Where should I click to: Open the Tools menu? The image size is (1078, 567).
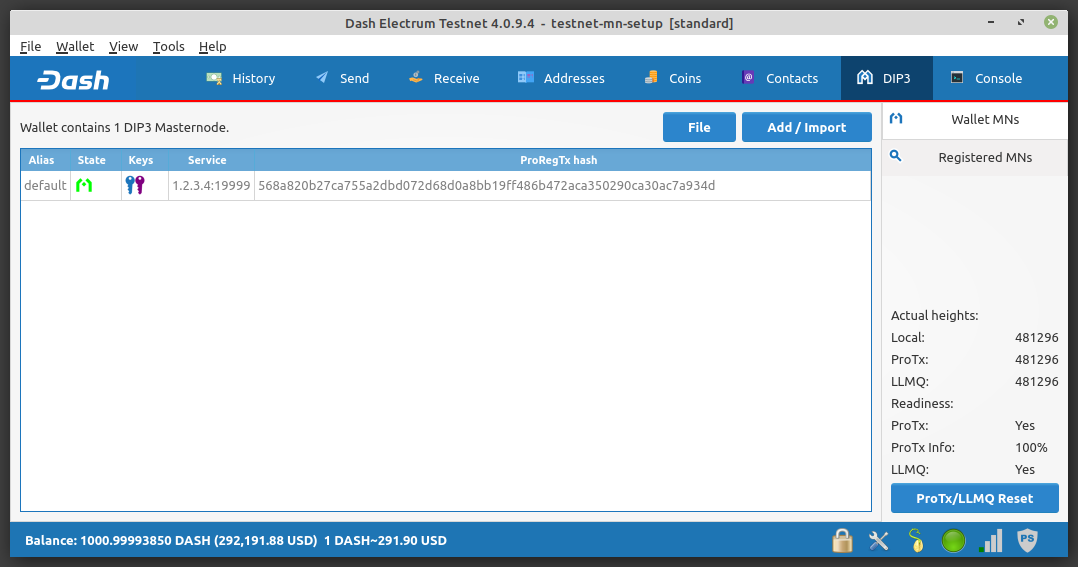coord(168,46)
